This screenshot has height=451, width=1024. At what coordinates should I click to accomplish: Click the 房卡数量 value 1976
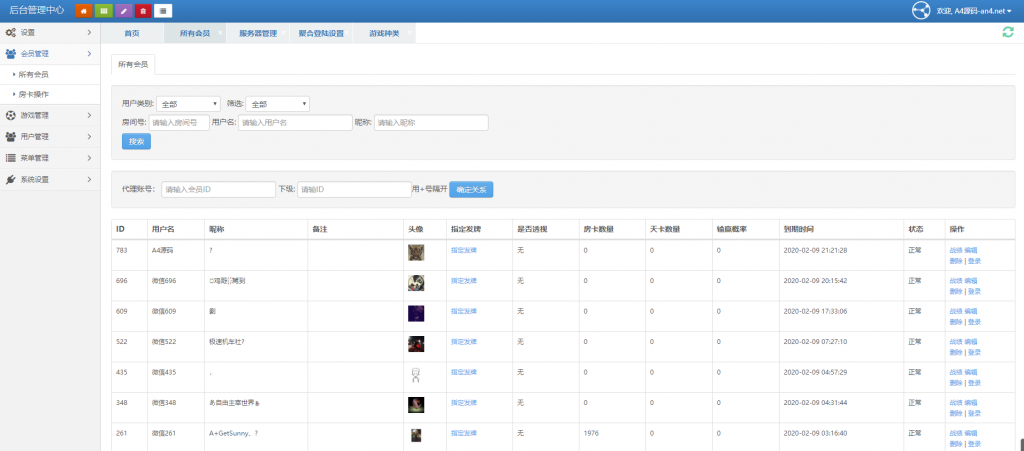click(591, 433)
